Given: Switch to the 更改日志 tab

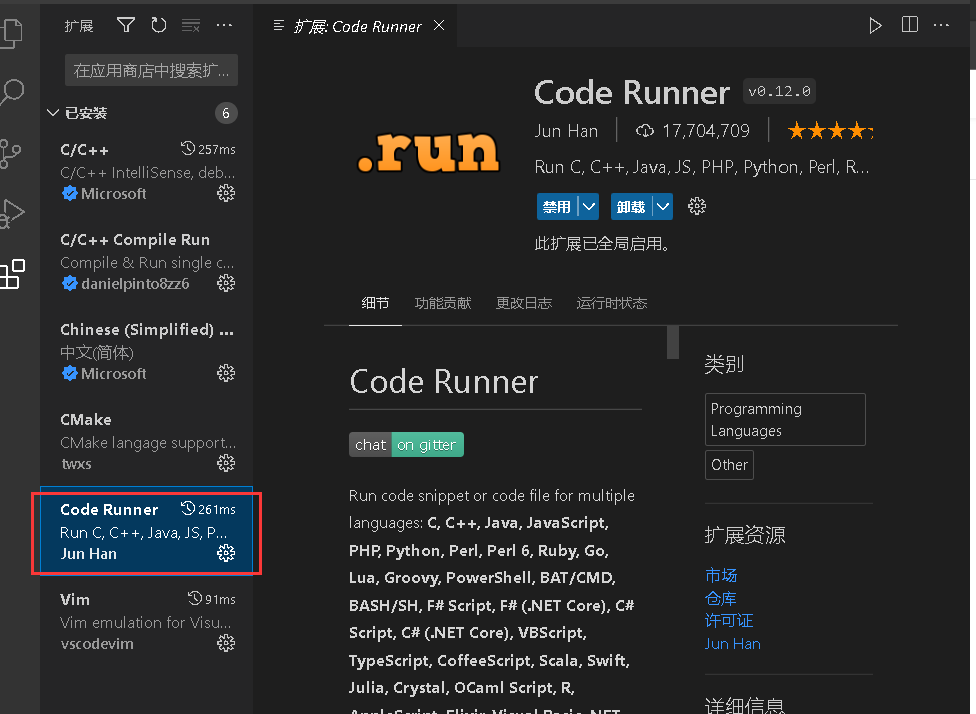Looking at the screenshot, I should click(523, 303).
